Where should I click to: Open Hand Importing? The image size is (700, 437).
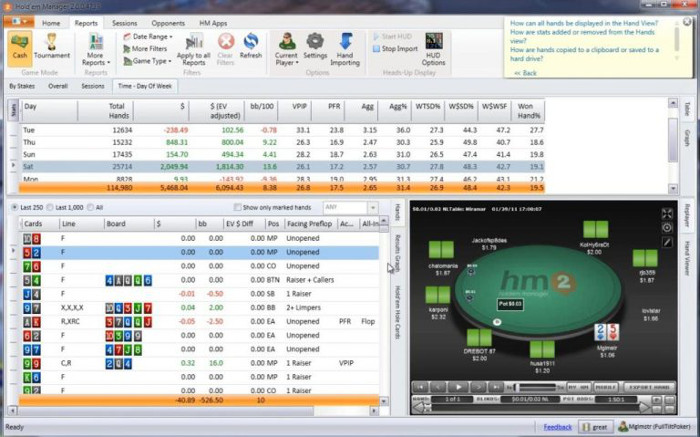tap(345, 46)
